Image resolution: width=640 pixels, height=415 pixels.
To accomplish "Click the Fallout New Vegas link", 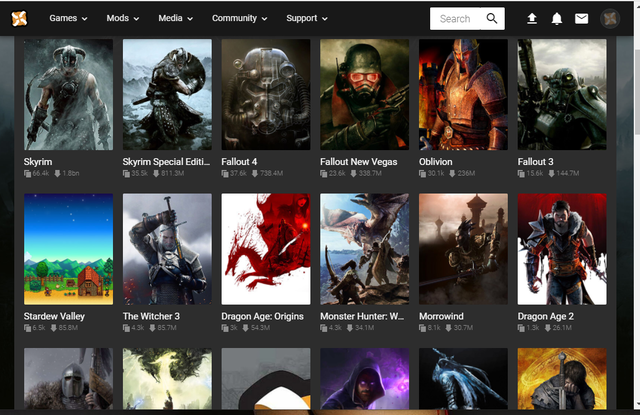I will click(x=358, y=161).
